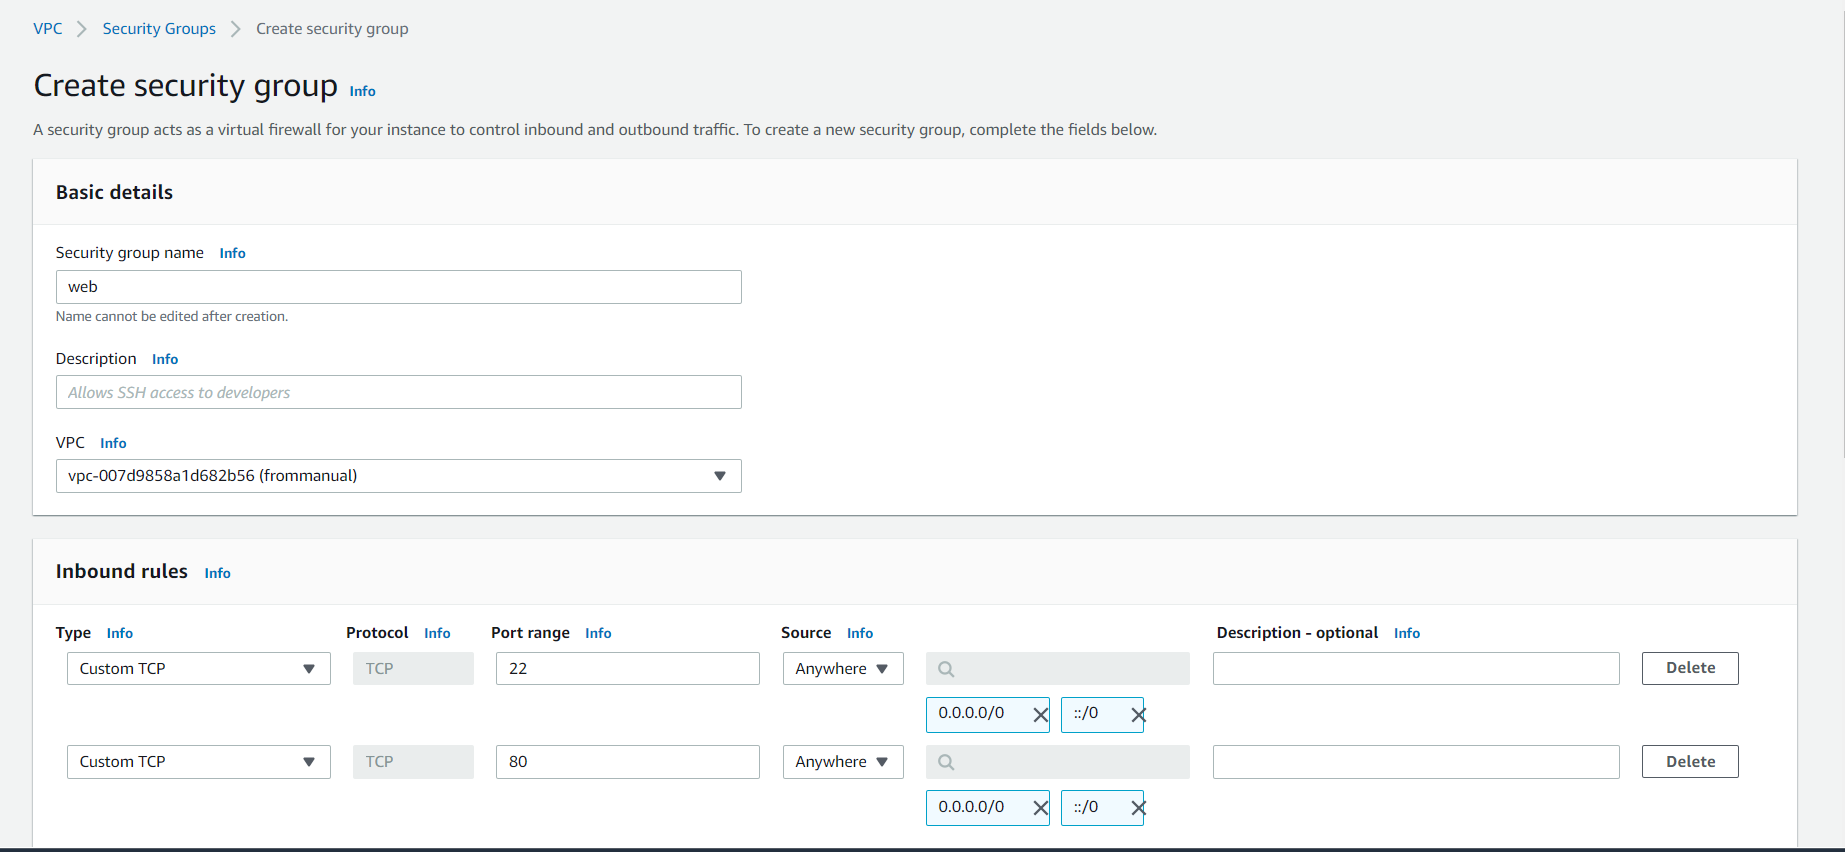Open Source dropdown for the port 22 rule
The width and height of the screenshot is (1845, 852).
(x=843, y=669)
